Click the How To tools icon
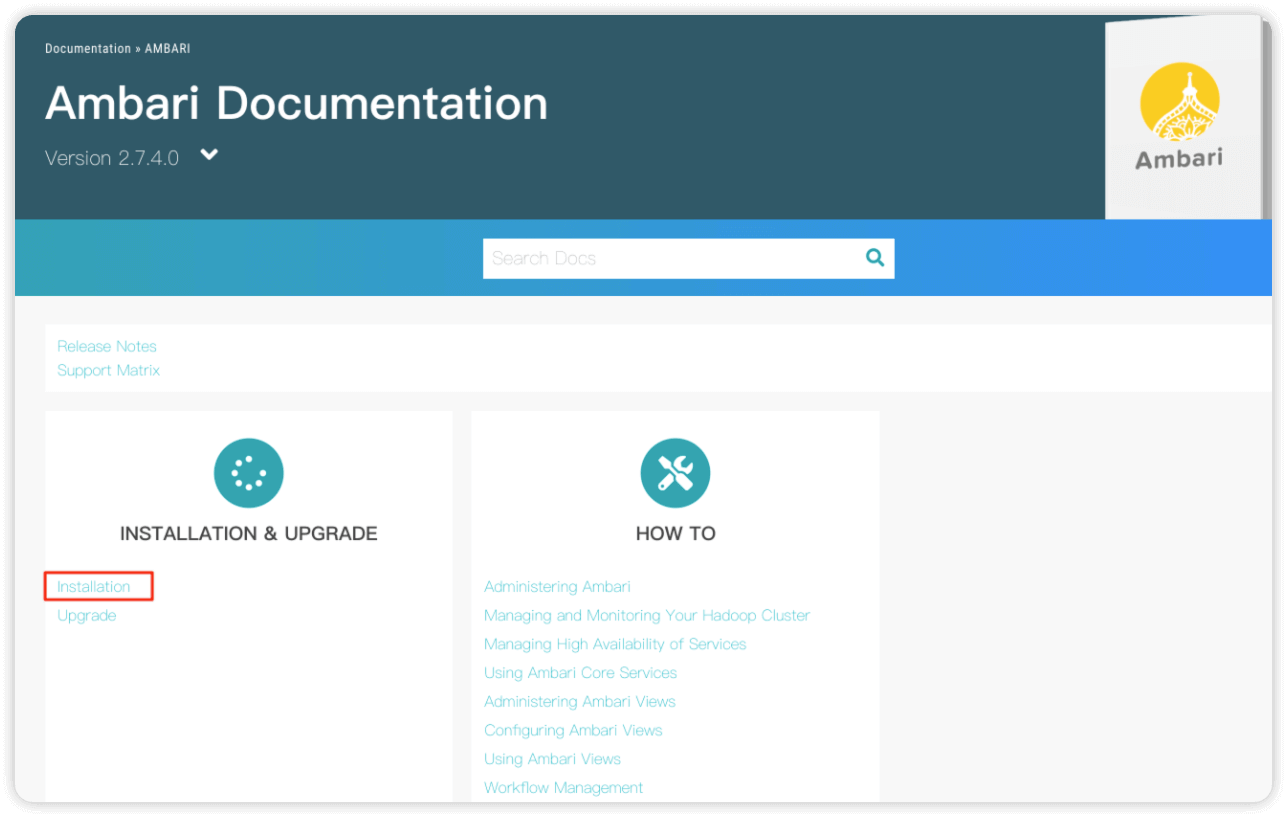 coord(675,473)
